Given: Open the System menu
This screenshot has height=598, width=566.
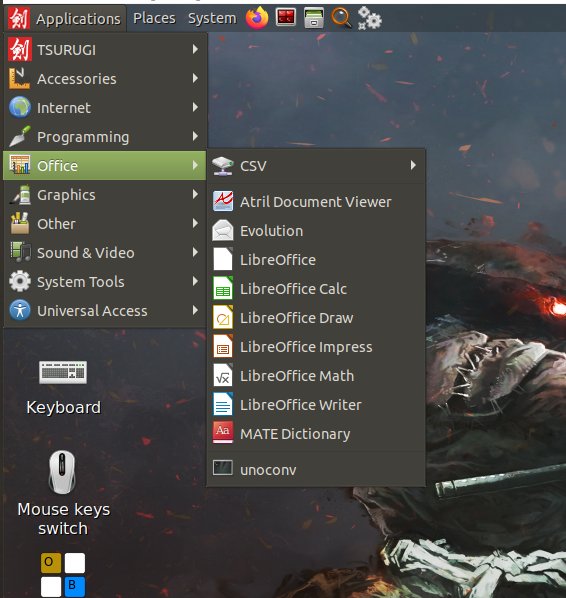Looking at the screenshot, I should point(212,18).
